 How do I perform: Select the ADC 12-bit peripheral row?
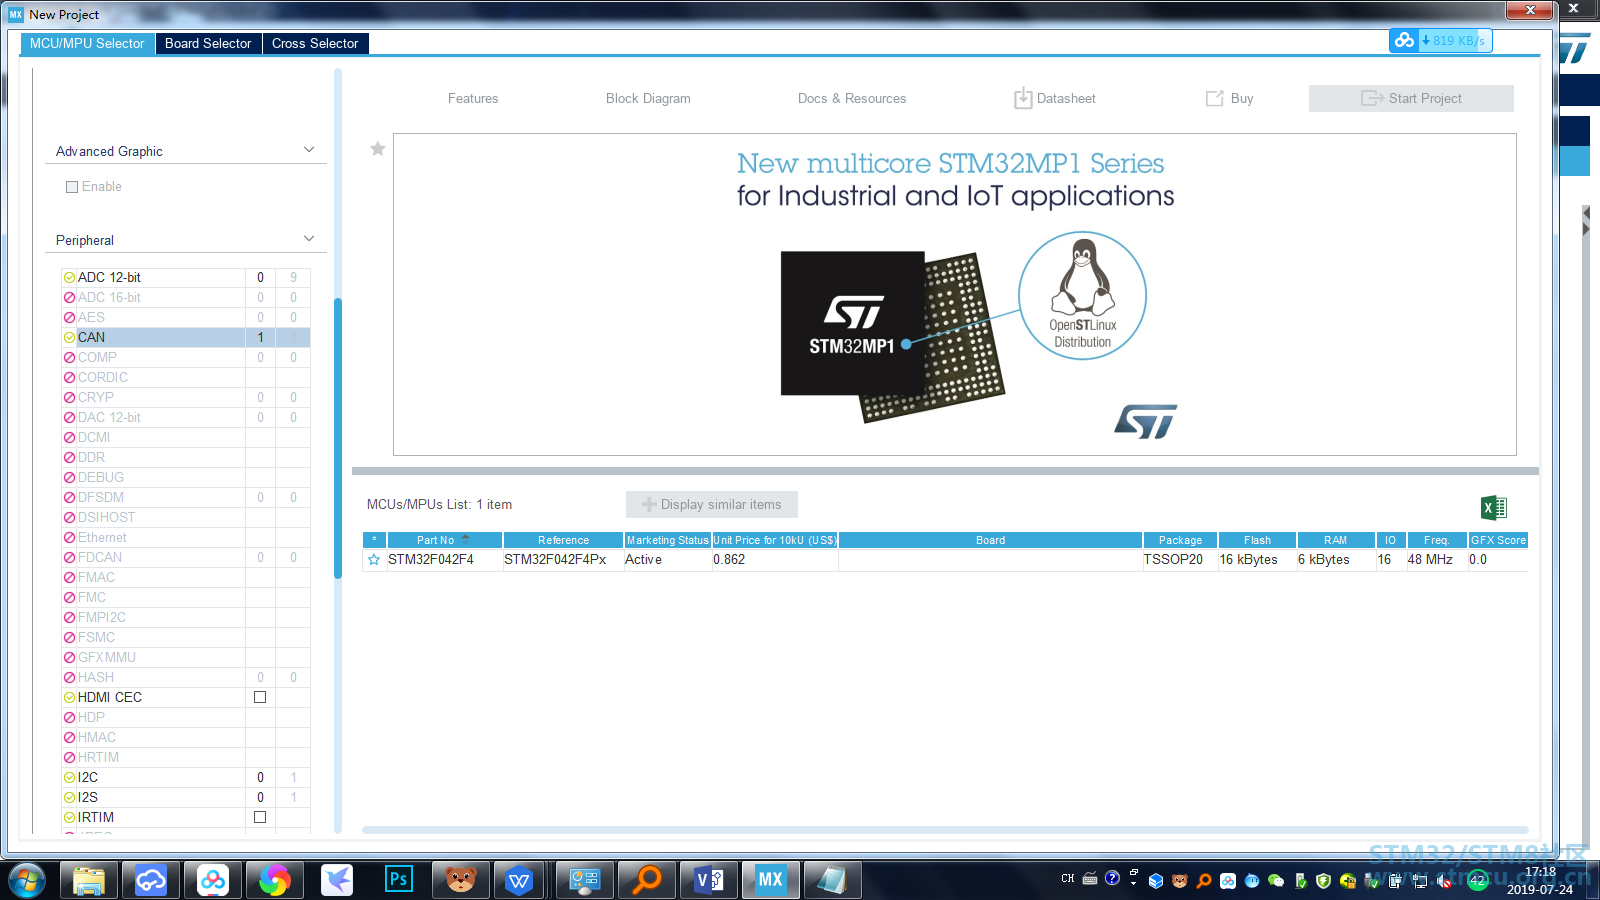[x=186, y=277]
